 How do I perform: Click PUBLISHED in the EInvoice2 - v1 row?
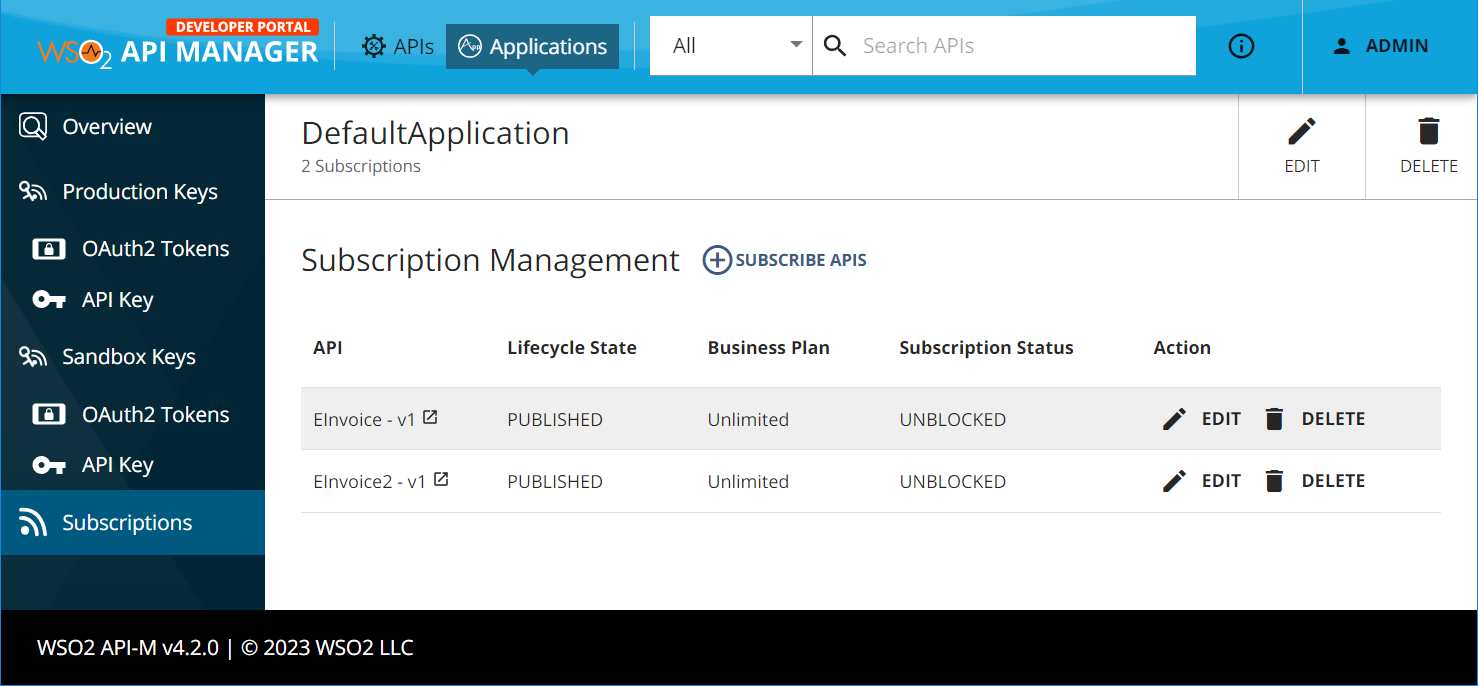(555, 482)
